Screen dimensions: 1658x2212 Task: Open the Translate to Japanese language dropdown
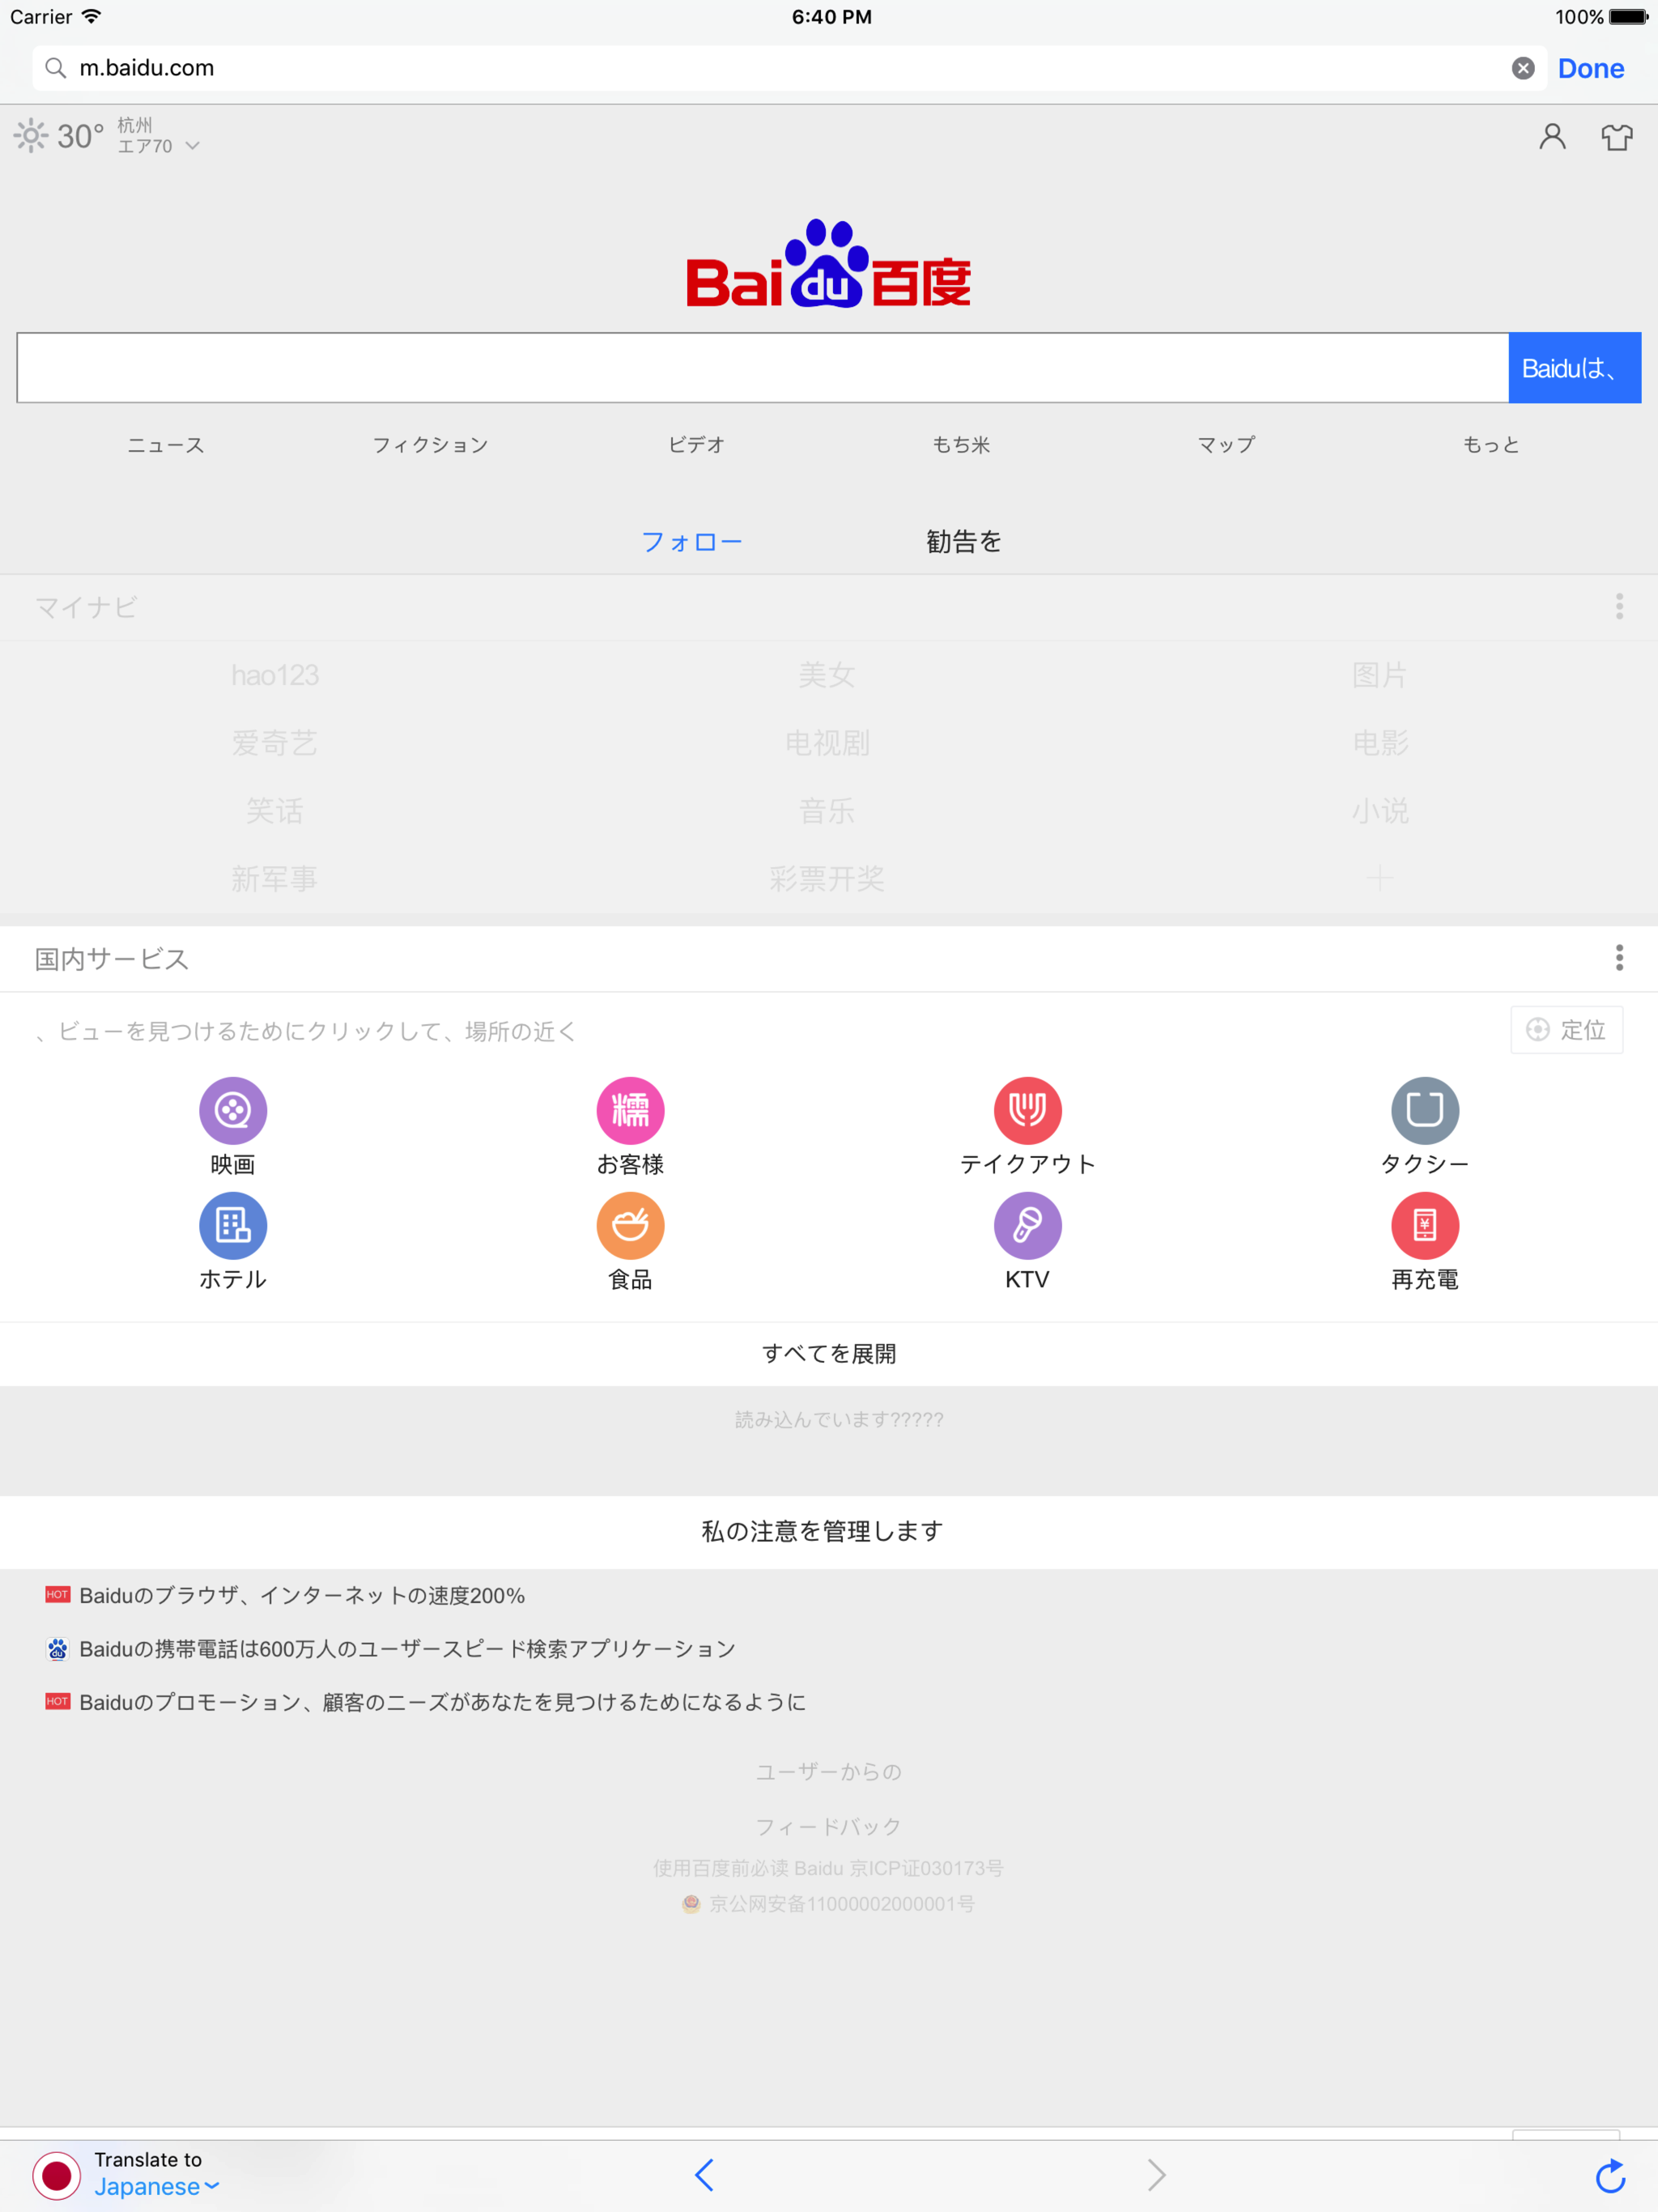[x=156, y=2174]
